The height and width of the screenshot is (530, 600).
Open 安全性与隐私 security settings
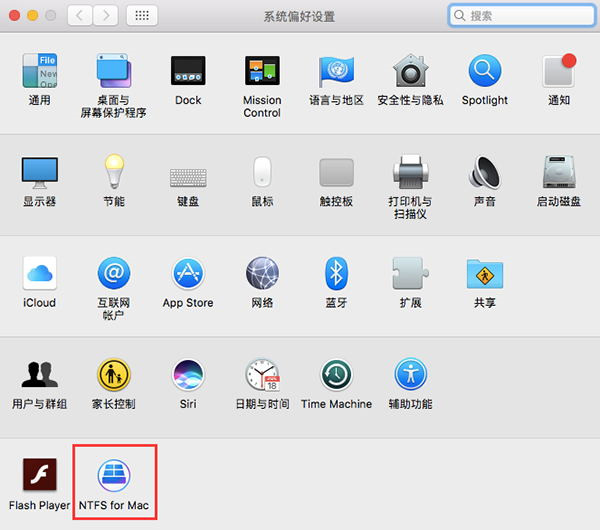(x=410, y=72)
